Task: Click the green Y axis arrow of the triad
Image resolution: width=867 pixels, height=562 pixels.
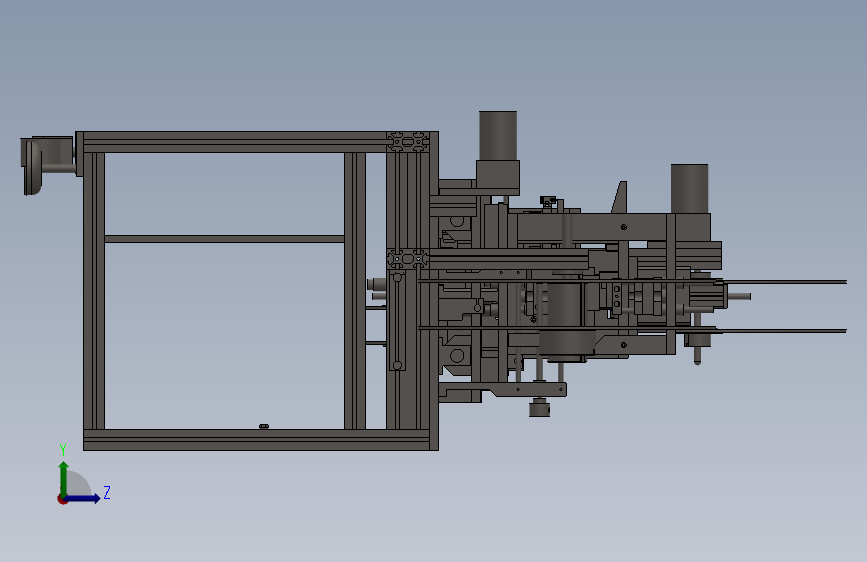Action: [x=64, y=478]
